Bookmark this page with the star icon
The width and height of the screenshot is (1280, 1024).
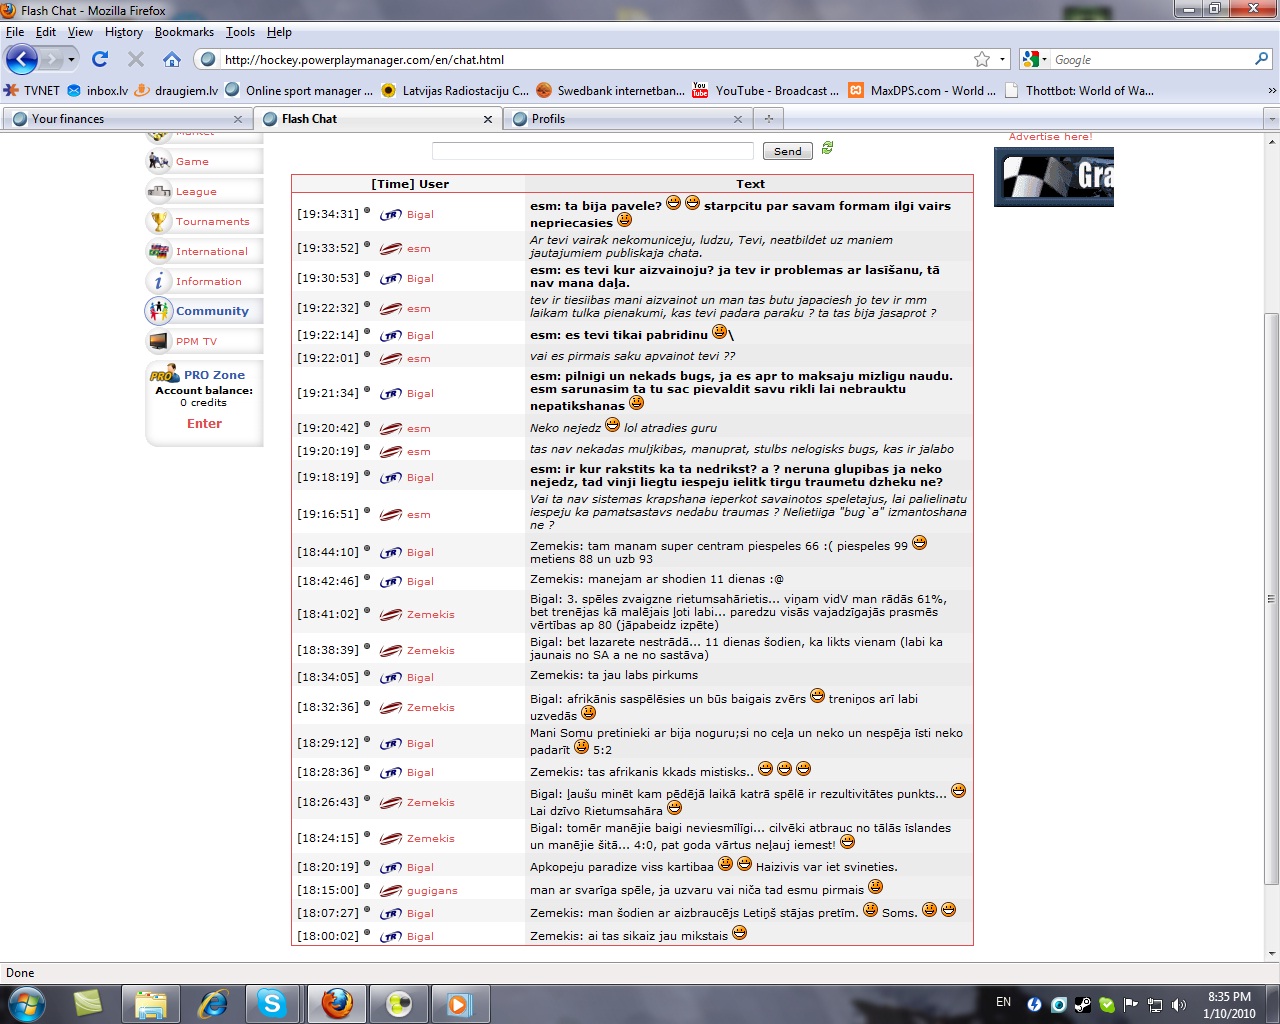click(982, 59)
